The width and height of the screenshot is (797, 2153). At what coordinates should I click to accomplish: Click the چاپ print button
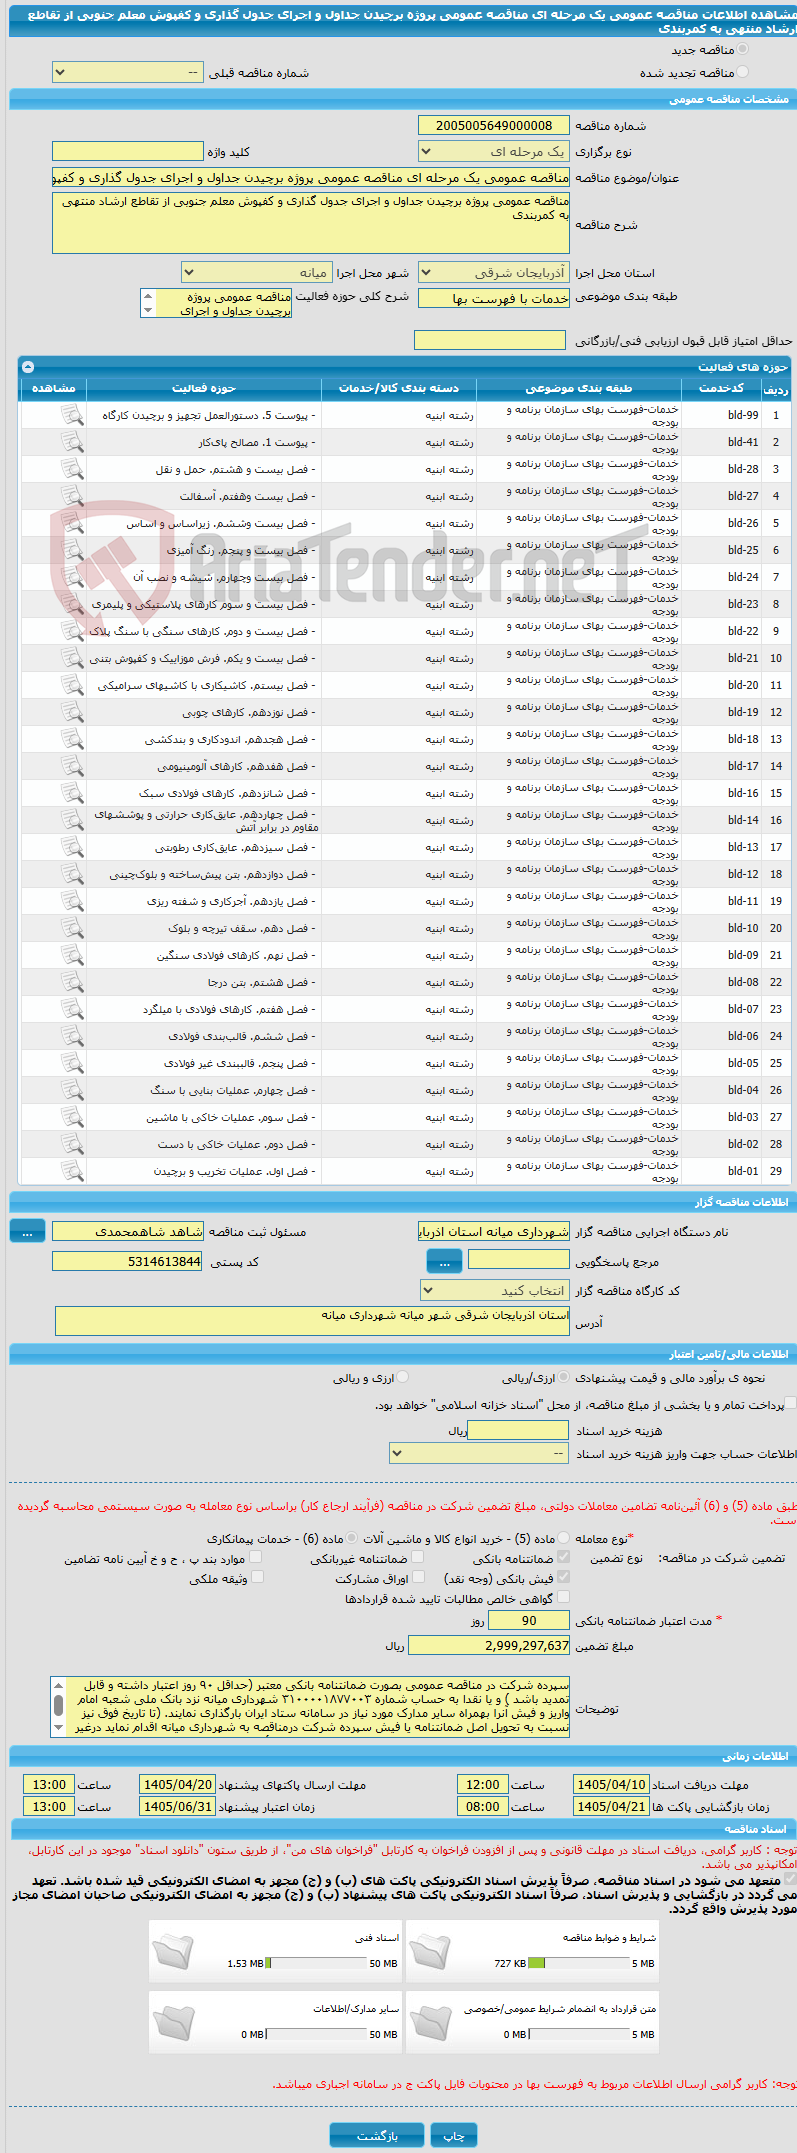[454, 2135]
